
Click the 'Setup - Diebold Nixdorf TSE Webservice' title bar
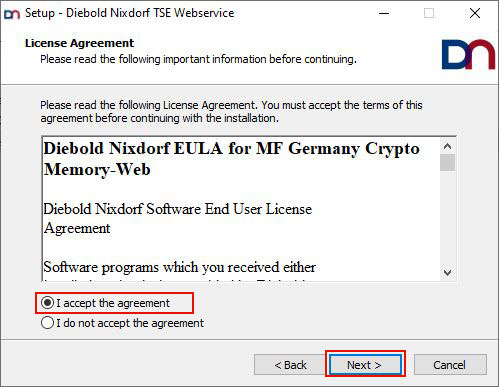(x=130, y=13)
